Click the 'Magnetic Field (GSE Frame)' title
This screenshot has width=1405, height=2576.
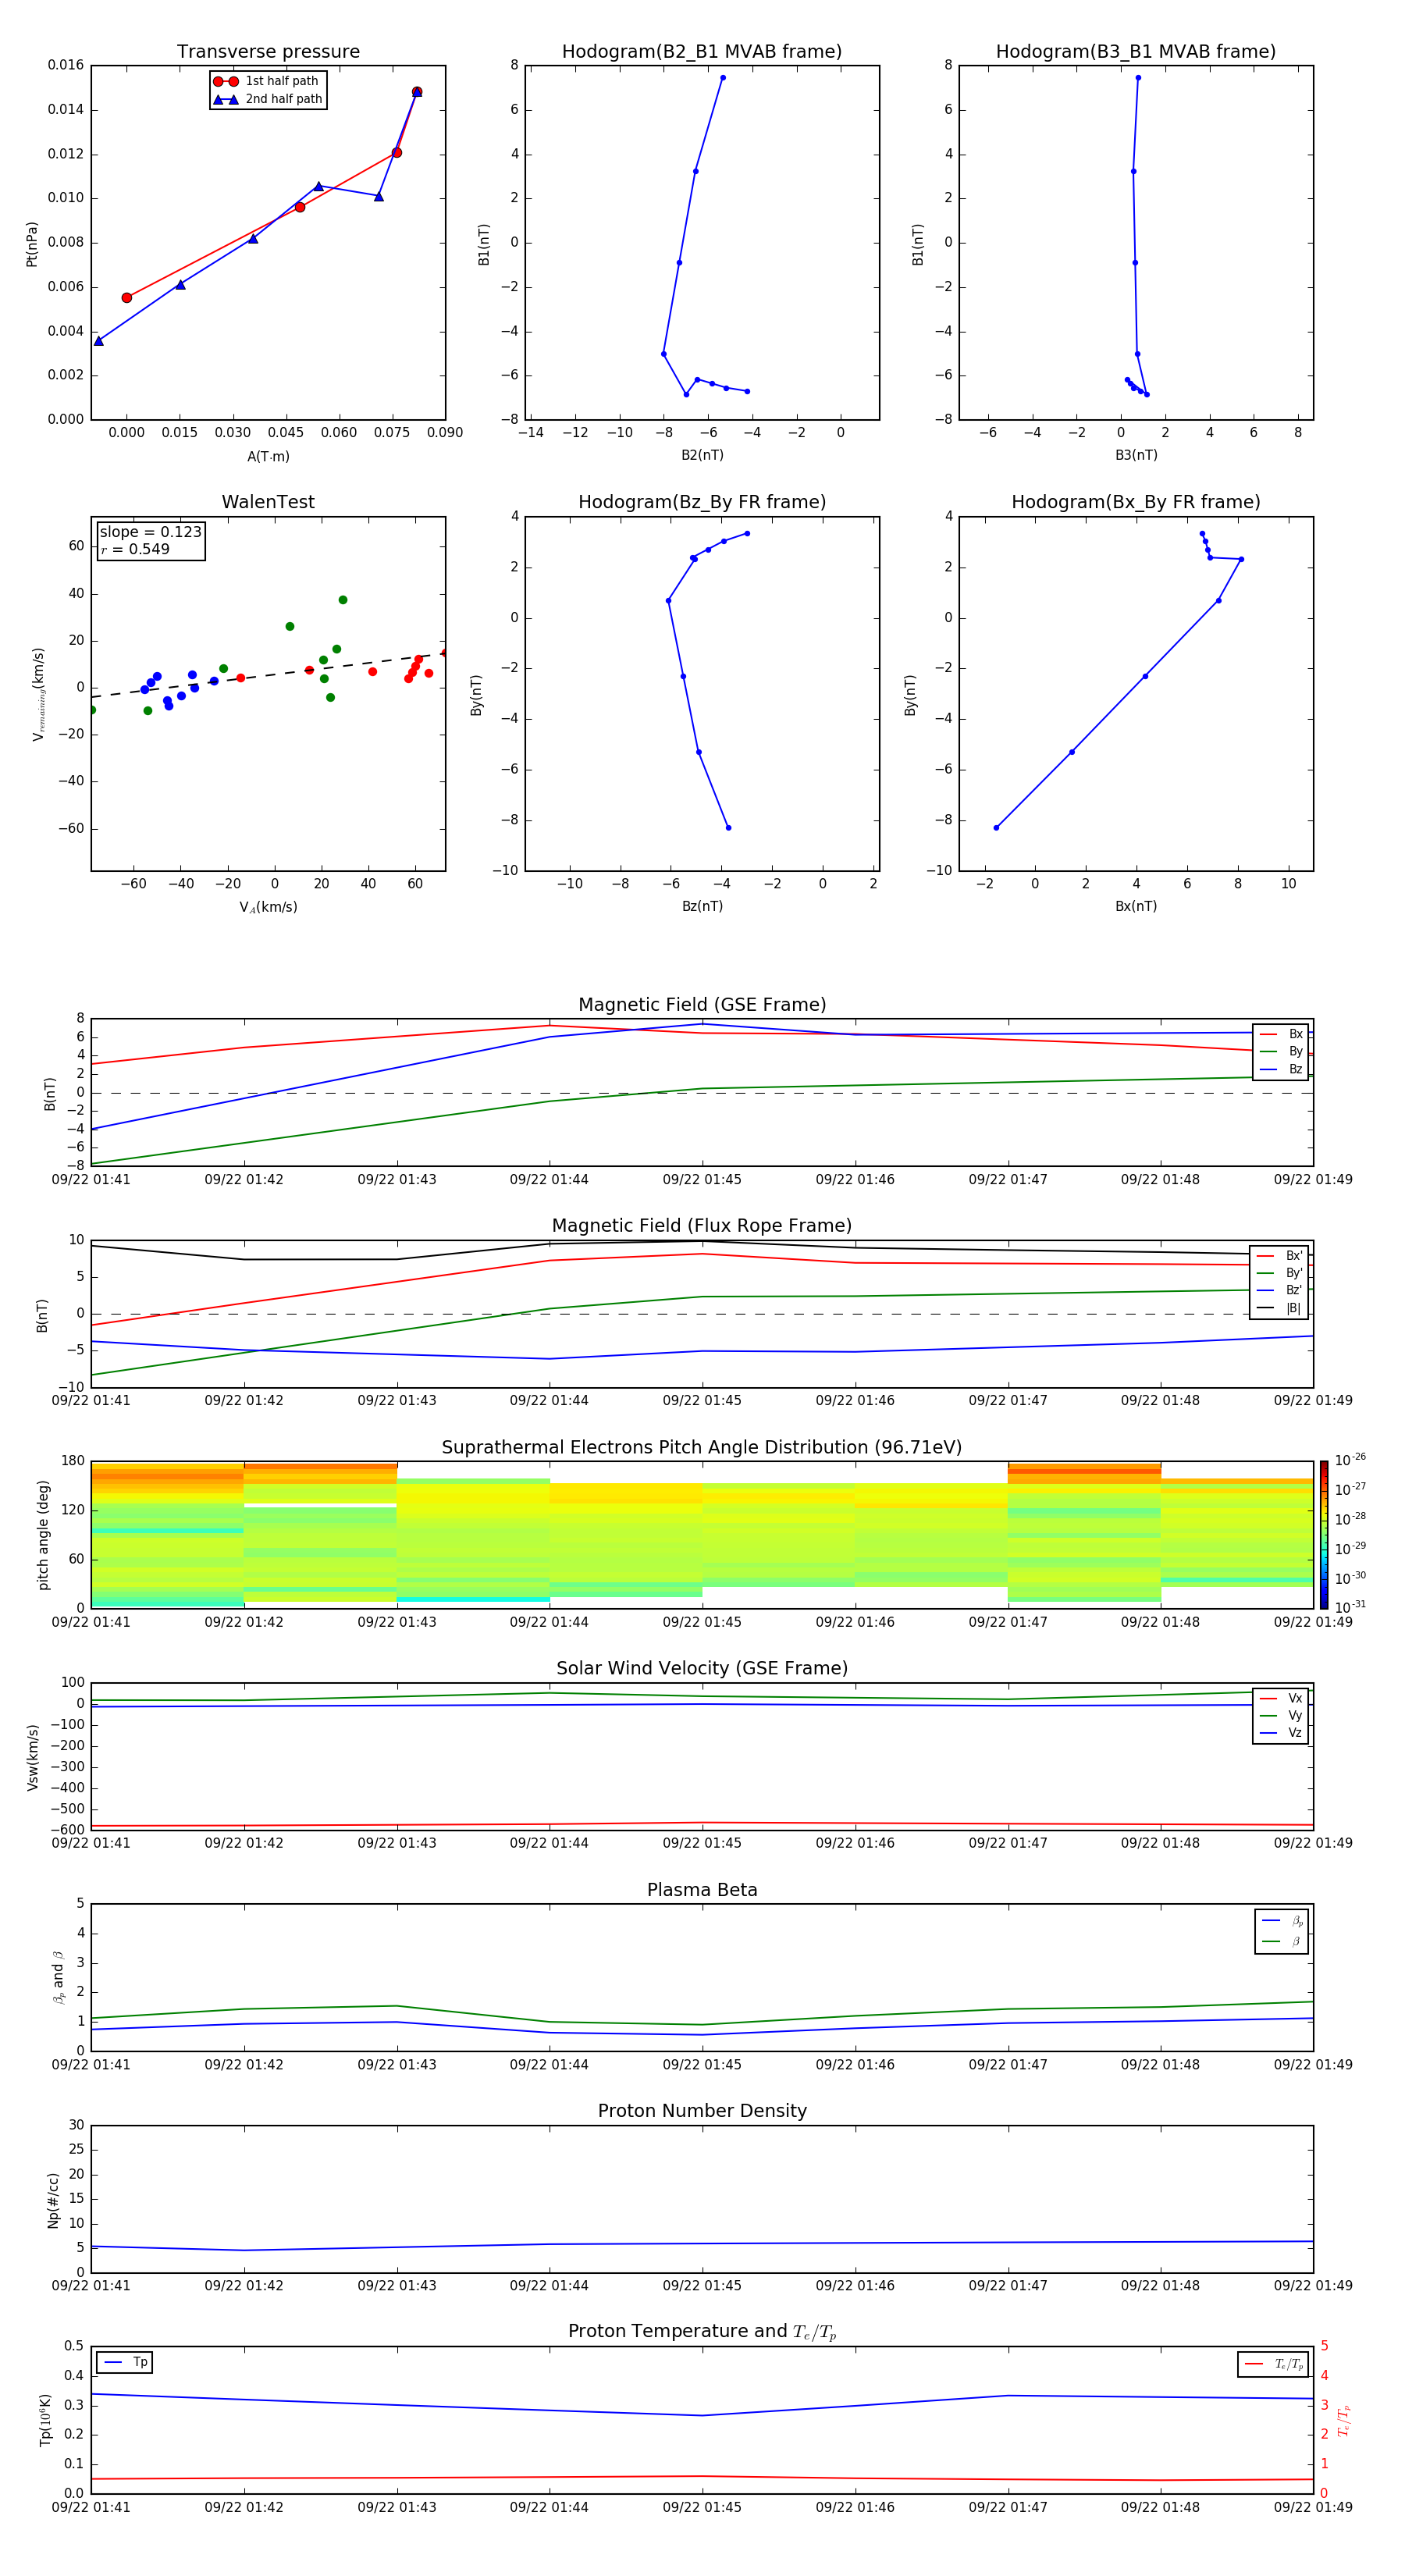(702, 1005)
